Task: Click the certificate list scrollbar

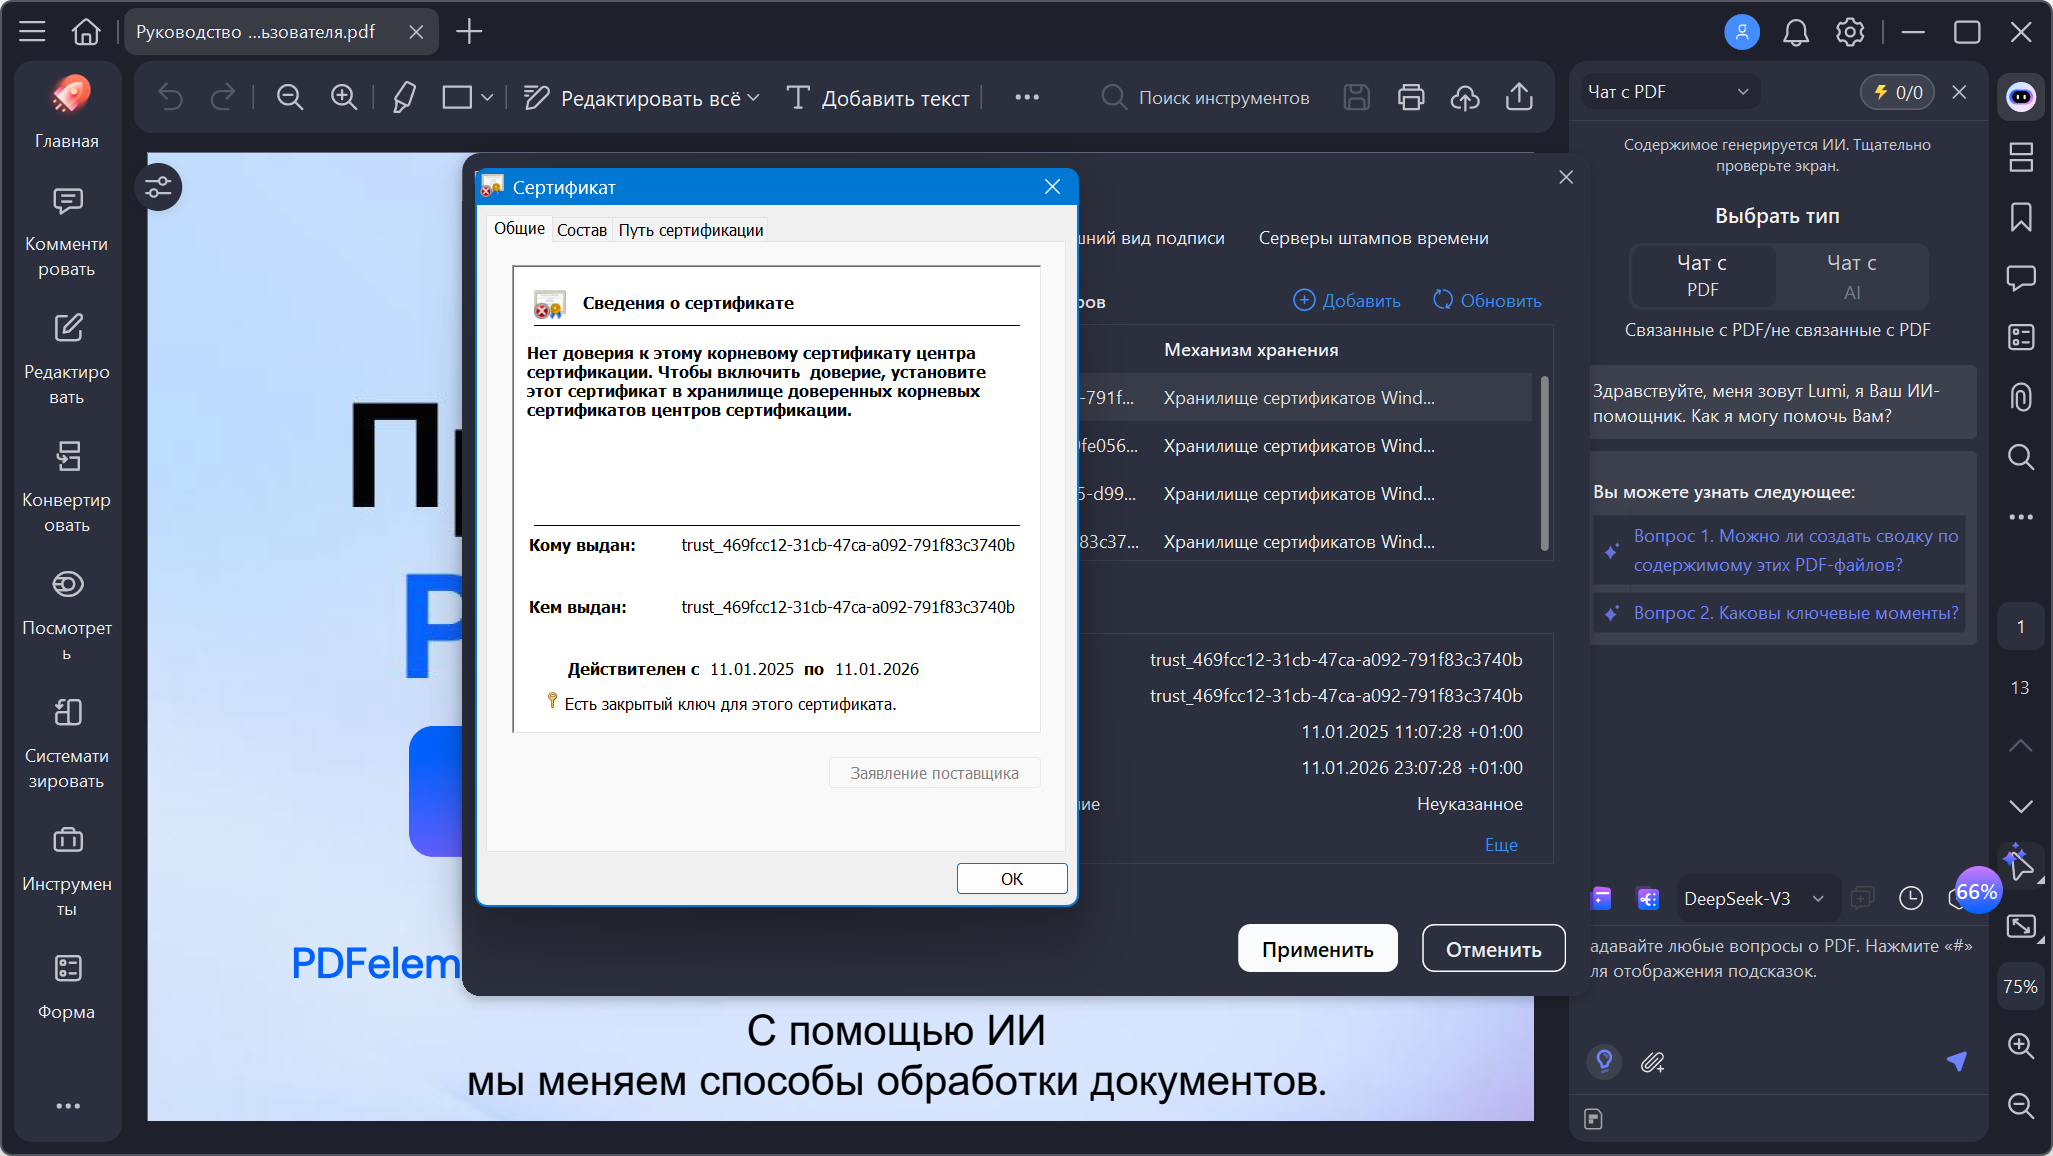Action: click(x=1544, y=462)
